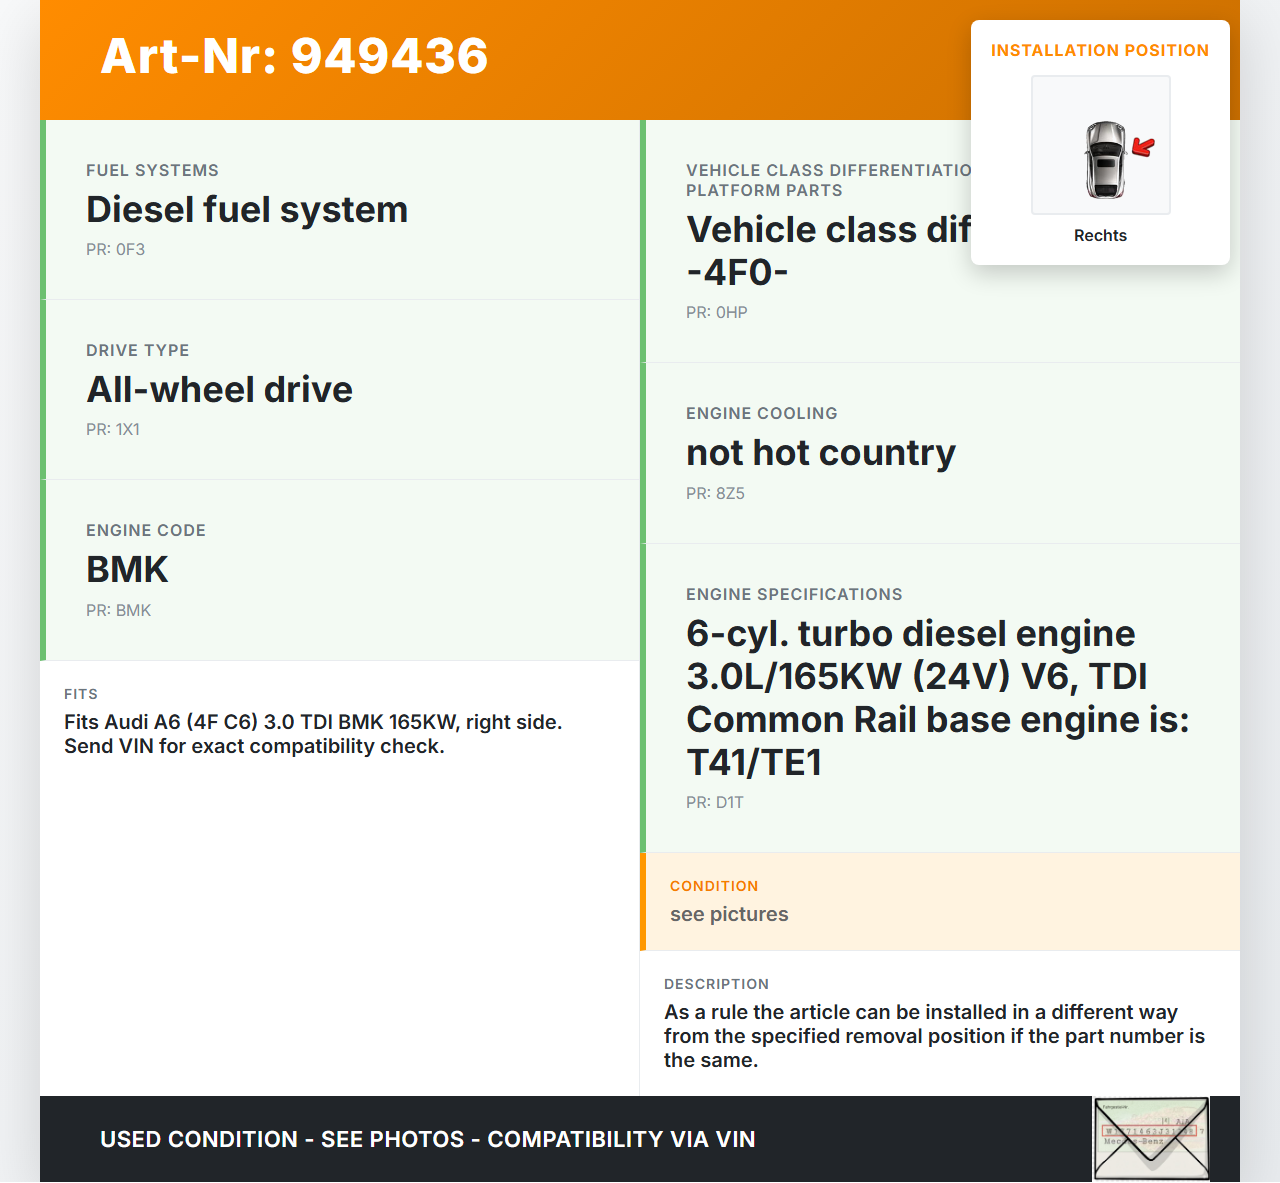Image resolution: width=1280 pixels, height=1183 pixels.
Task: Click the red arrow beside the car
Action: coord(1143,148)
